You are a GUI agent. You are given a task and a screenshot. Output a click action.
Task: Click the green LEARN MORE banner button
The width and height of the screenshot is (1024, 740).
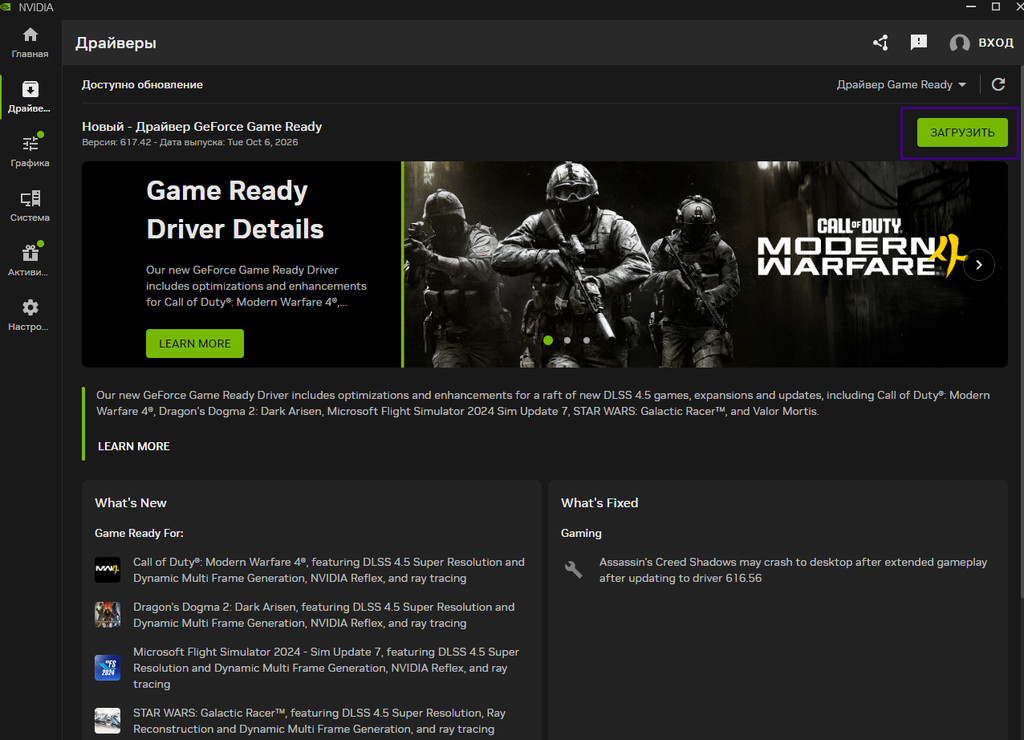click(x=195, y=344)
